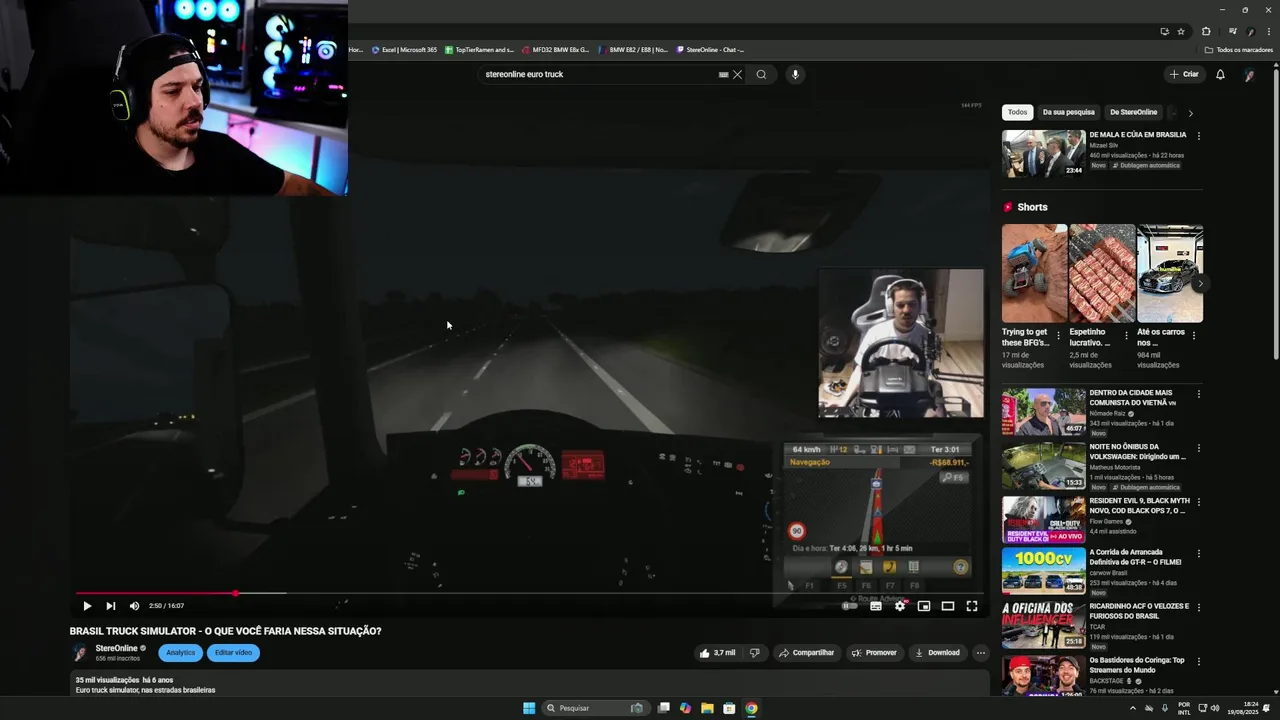Viewport: 1280px width, 720px height.
Task: Open options for Noite no ônibus video
Action: click(1199, 447)
